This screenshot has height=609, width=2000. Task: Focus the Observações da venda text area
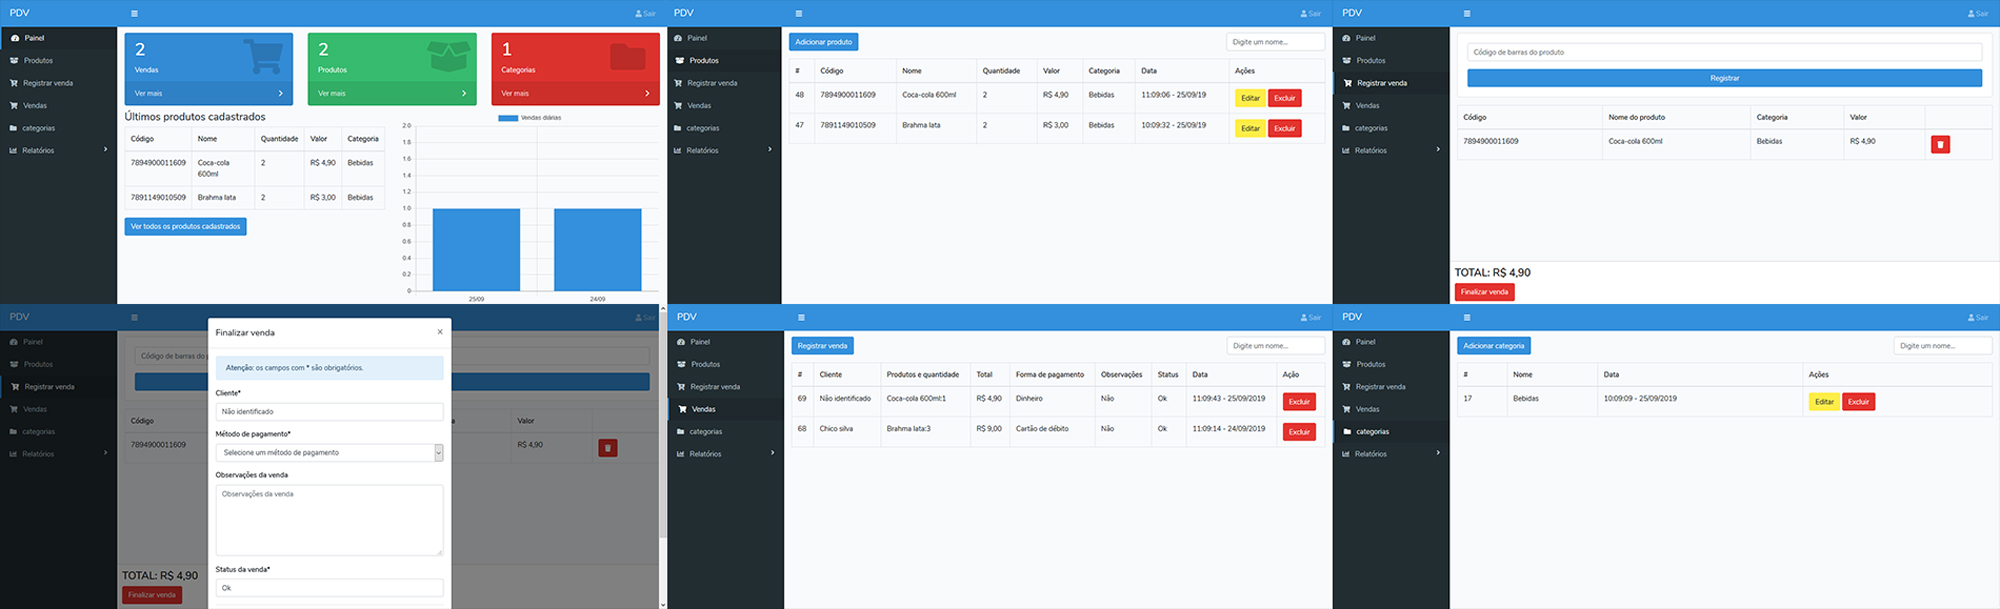pyautogui.click(x=329, y=520)
